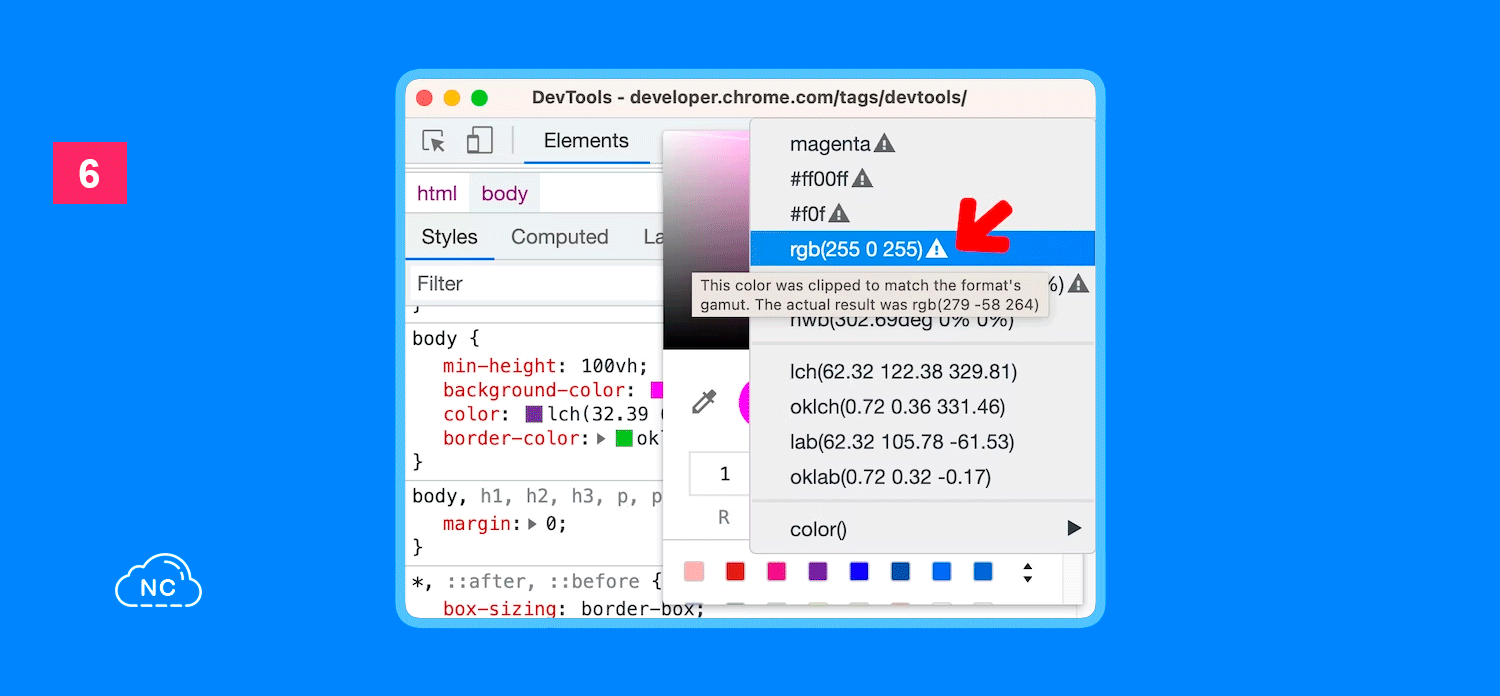Select the lch(62.32 122.38 329.81) format
Screen dimensions: 1500x696
click(x=903, y=372)
